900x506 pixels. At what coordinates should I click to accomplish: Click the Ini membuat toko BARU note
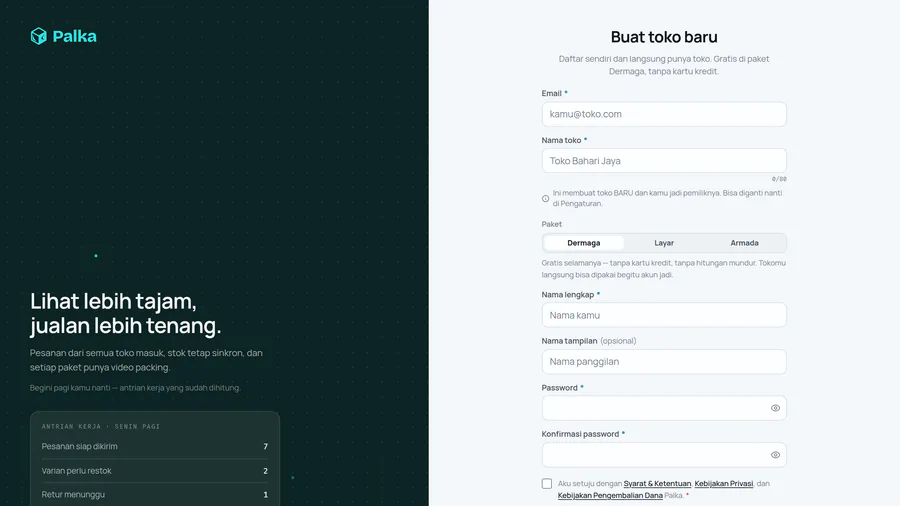coord(668,198)
